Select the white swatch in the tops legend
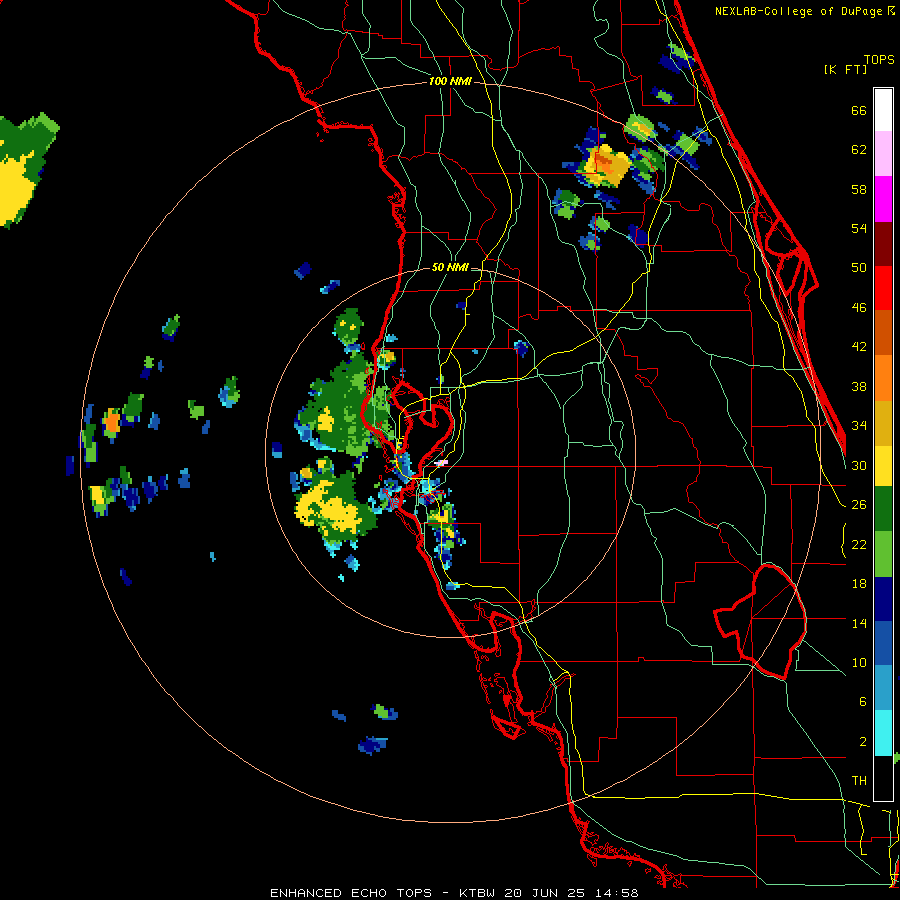The height and width of the screenshot is (900, 900). pyautogui.click(x=883, y=110)
